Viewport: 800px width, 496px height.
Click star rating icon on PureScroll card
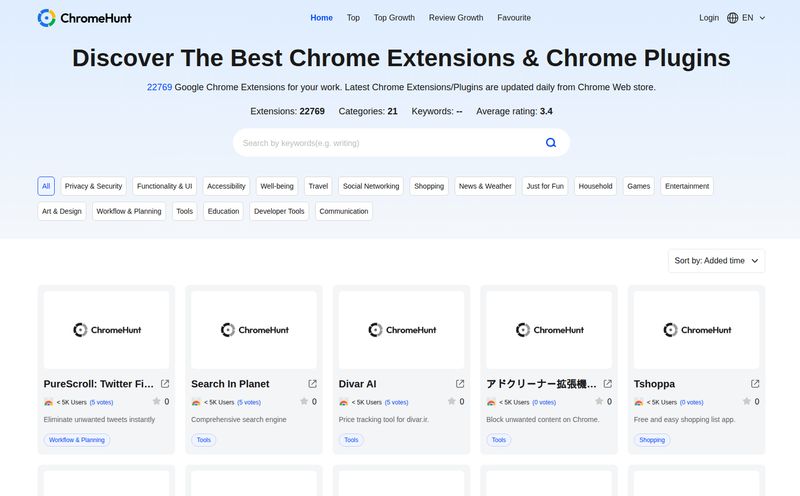click(156, 402)
